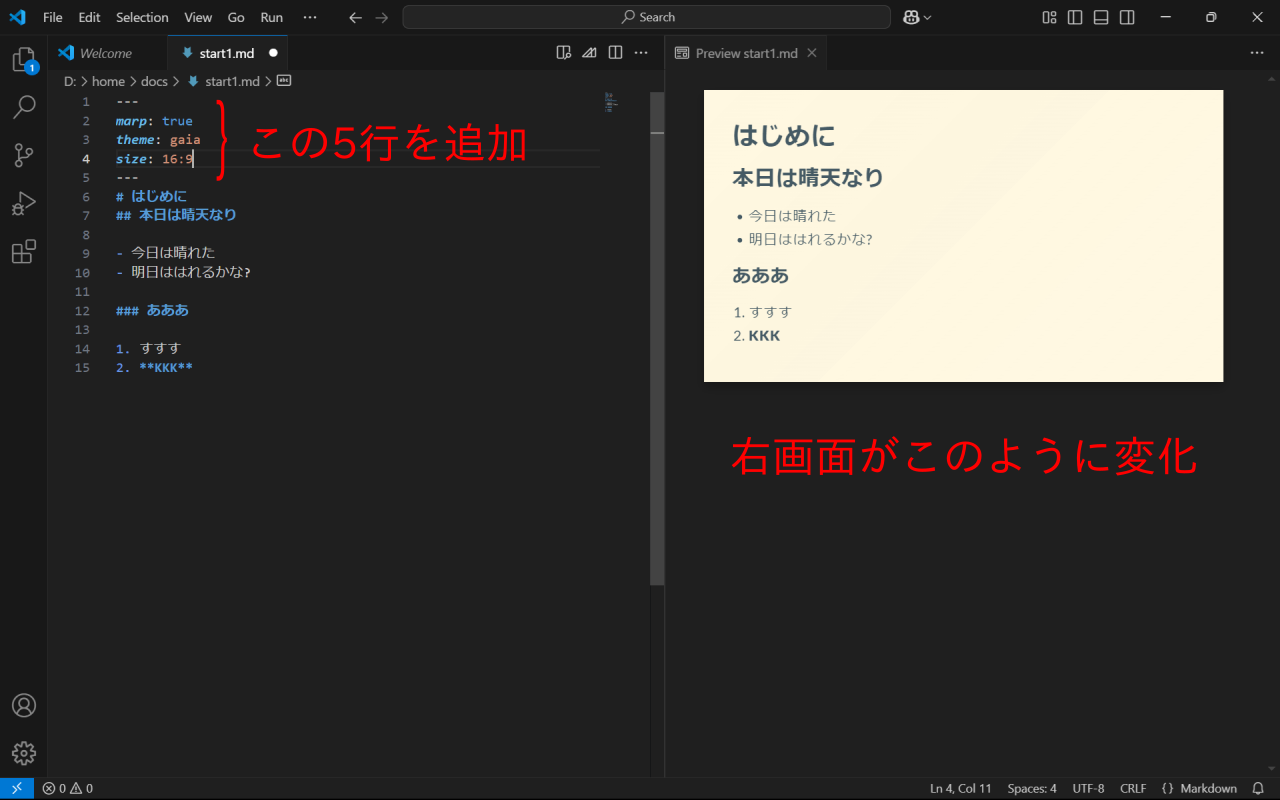
Task: Toggle the primary side bar
Action: coord(1075,17)
